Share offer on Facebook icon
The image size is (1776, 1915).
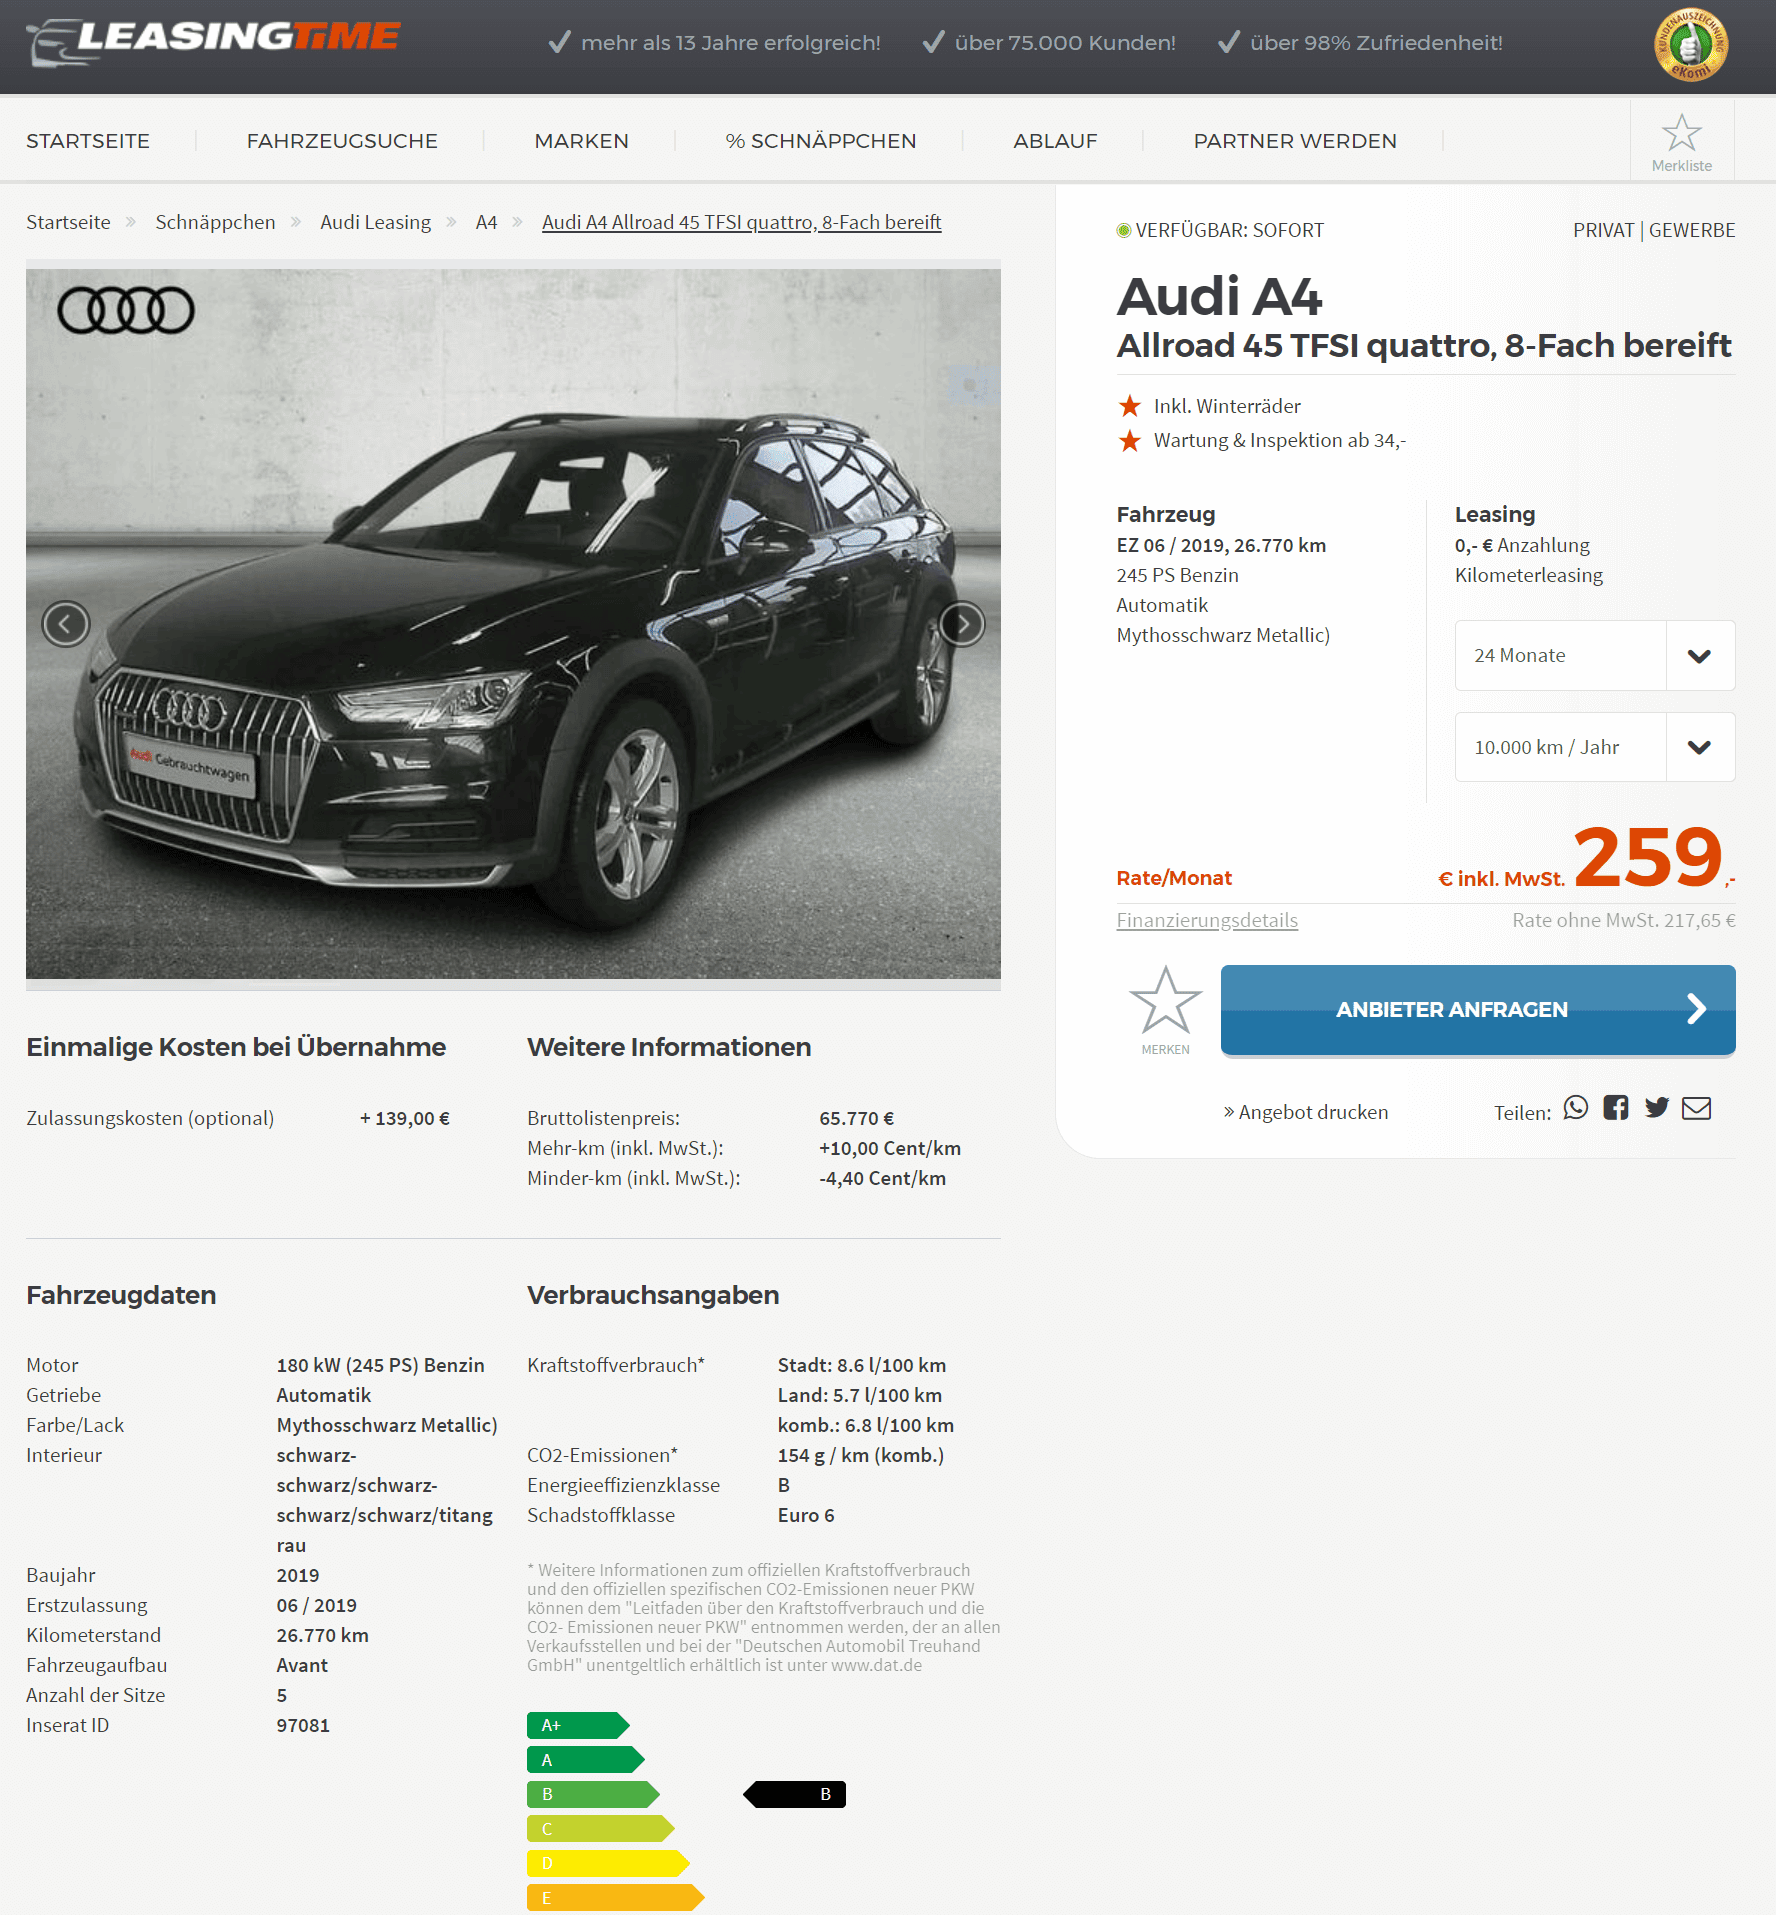(x=1616, y=1108)
